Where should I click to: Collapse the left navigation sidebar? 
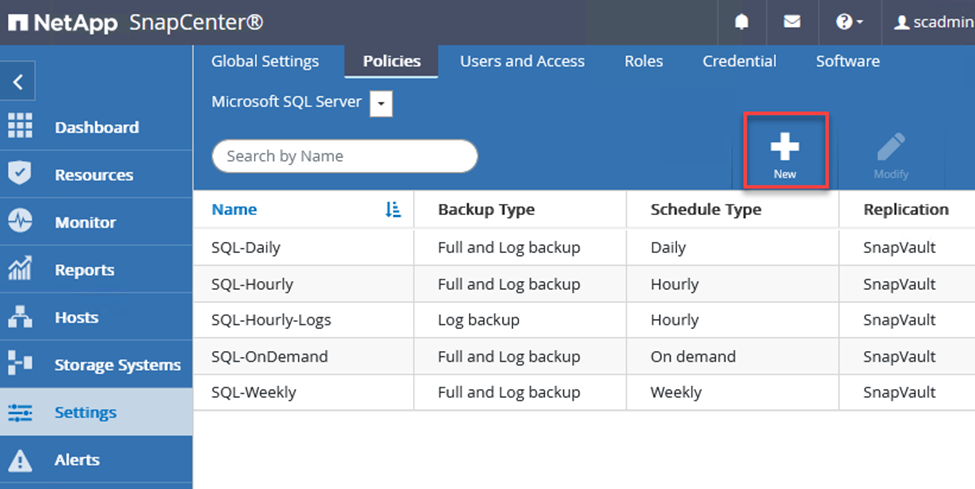[x=18, y=82]
